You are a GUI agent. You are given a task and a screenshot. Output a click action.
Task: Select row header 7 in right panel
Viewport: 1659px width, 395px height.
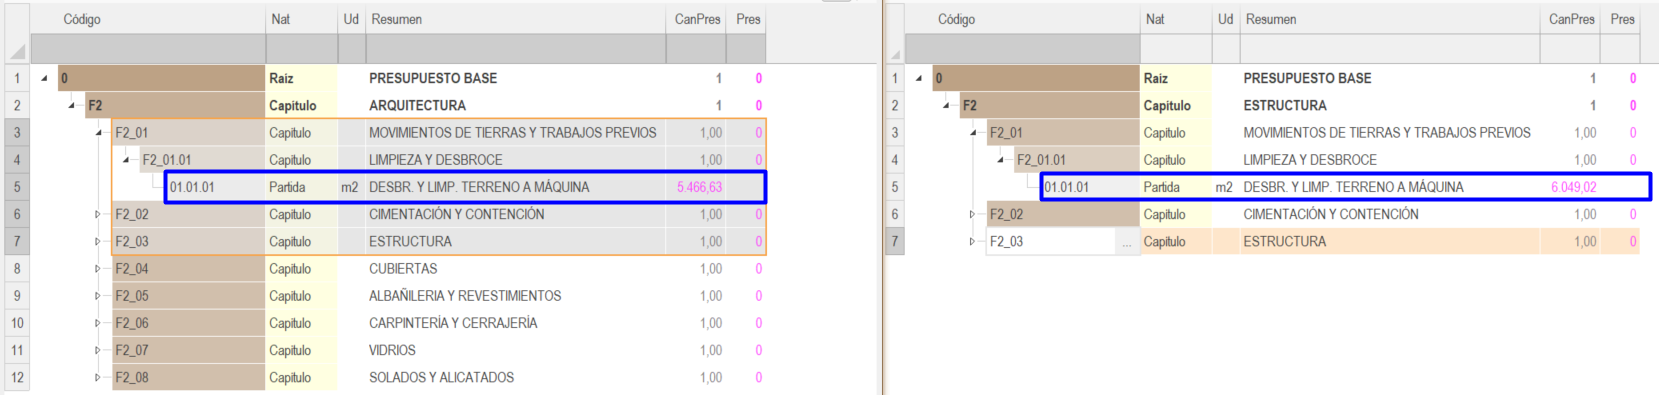(894, 241)
